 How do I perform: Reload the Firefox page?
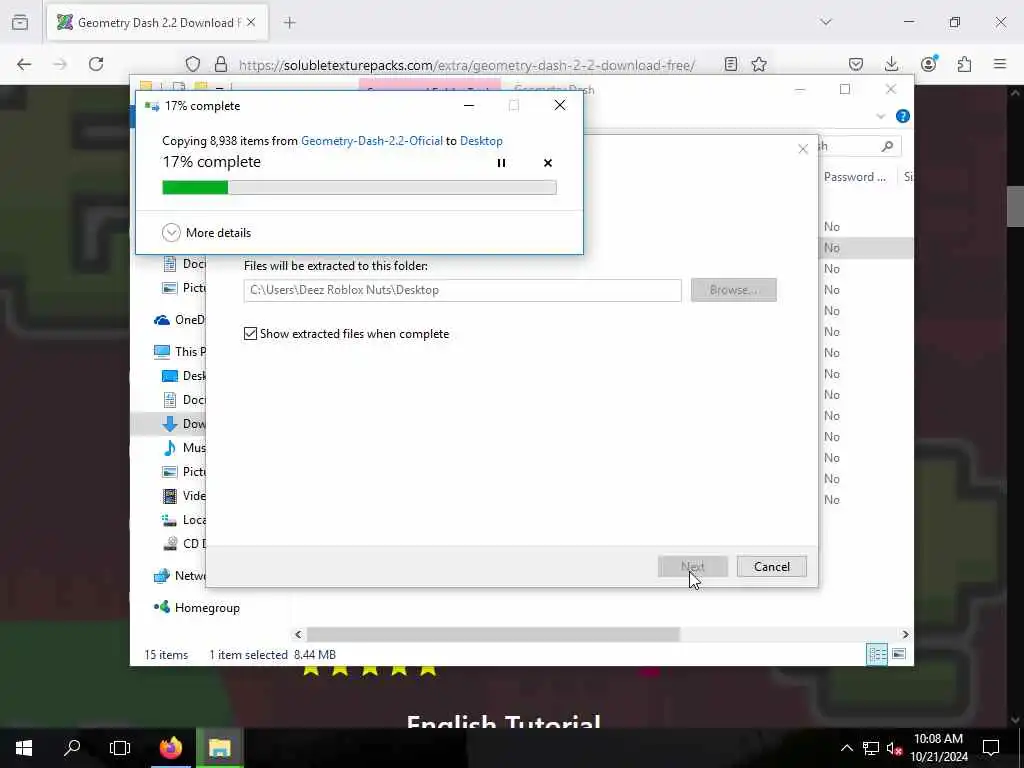click(x=96, y=64)
